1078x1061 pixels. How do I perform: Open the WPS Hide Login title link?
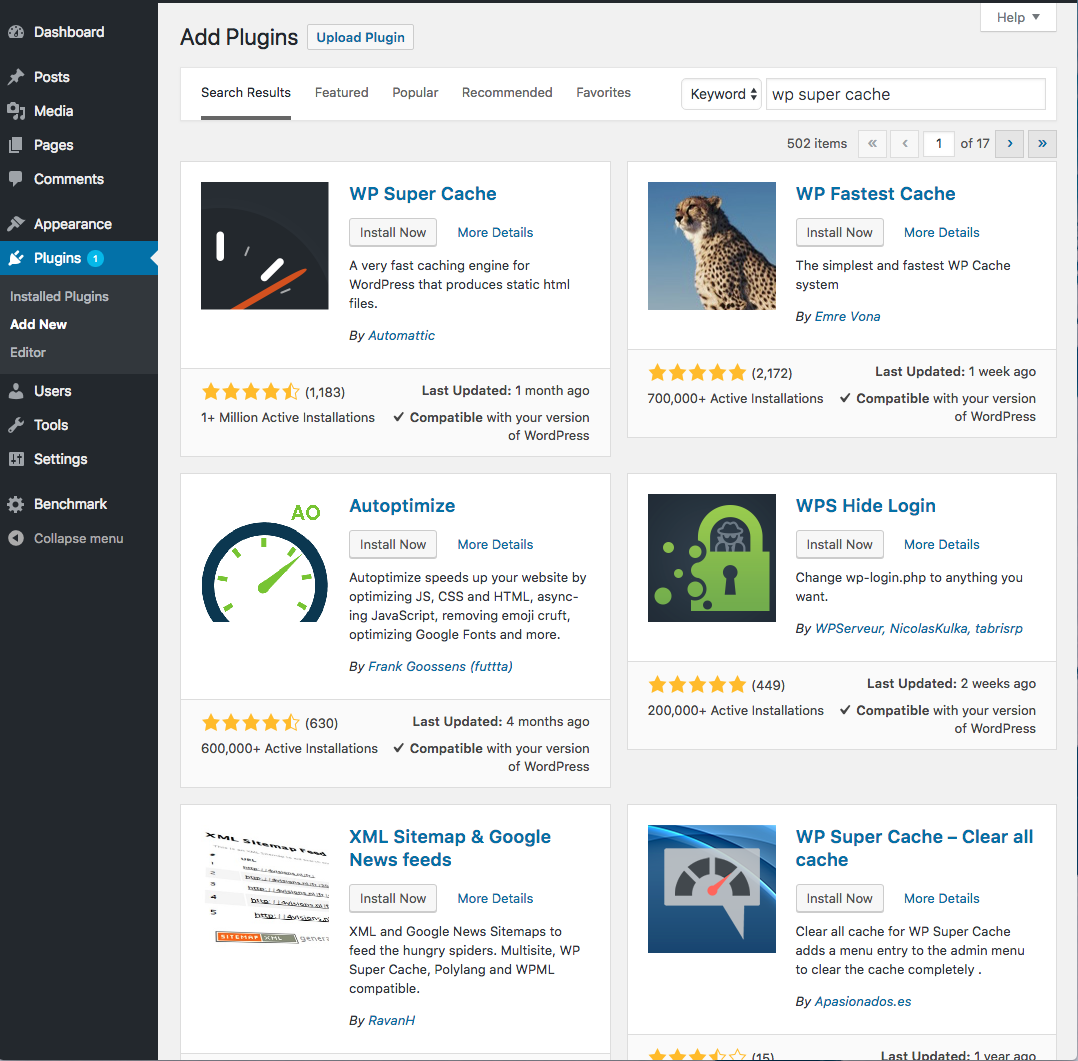[x=866, y=506]
